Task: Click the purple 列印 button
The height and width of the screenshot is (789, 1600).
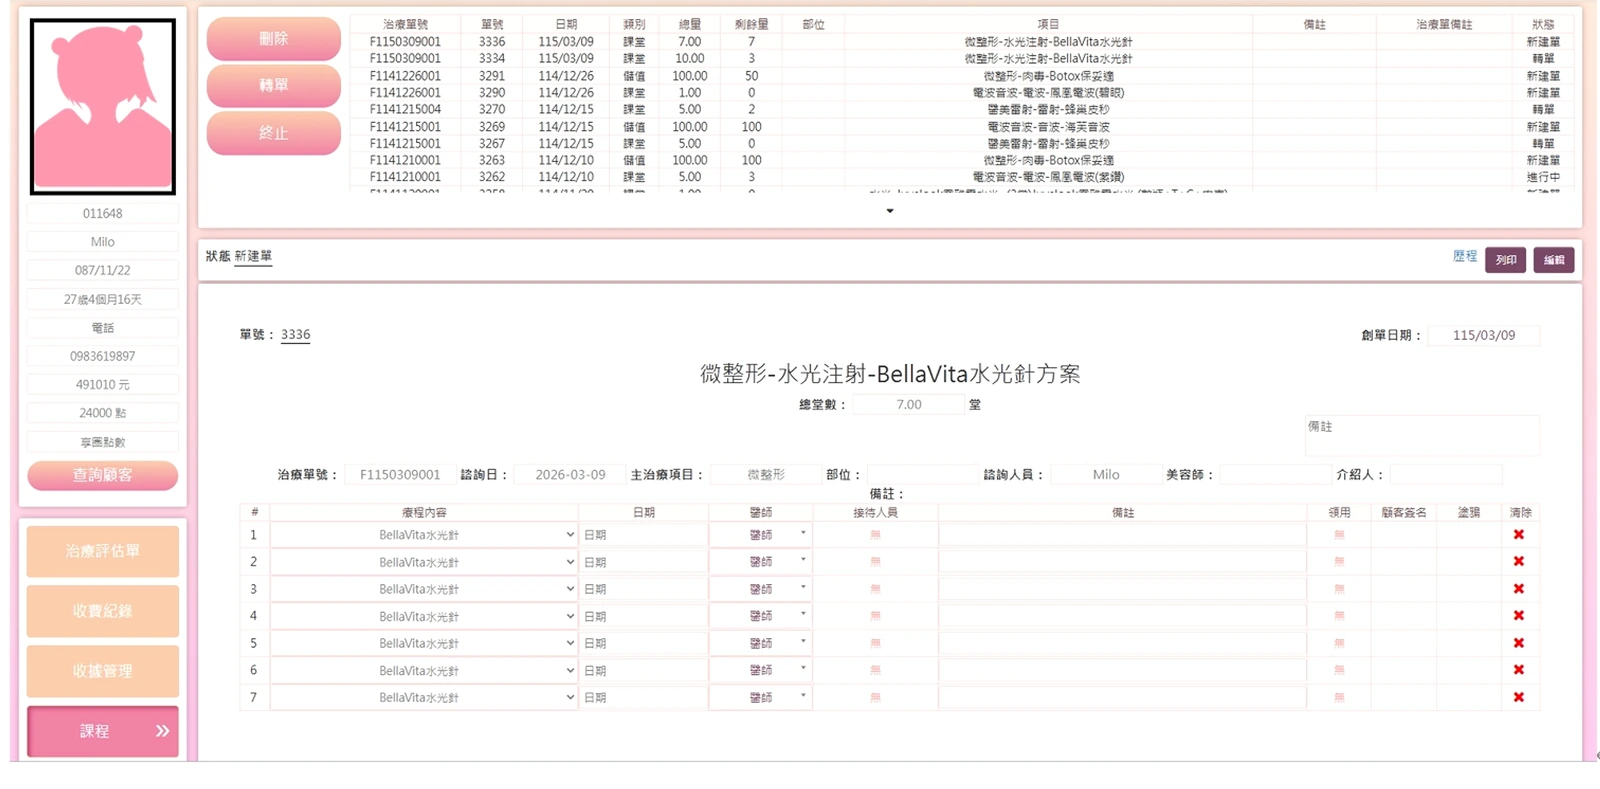Action: coord(1505,260)
